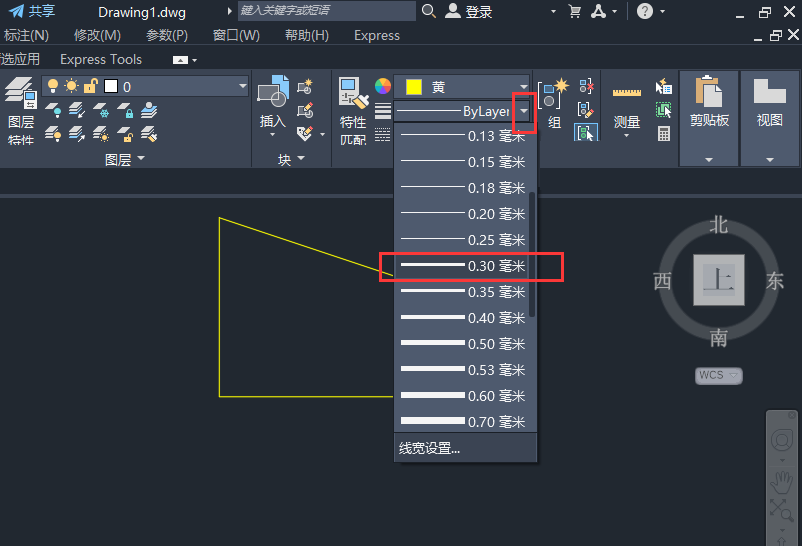Open the 窗口(W) menu

coord(236,35)
